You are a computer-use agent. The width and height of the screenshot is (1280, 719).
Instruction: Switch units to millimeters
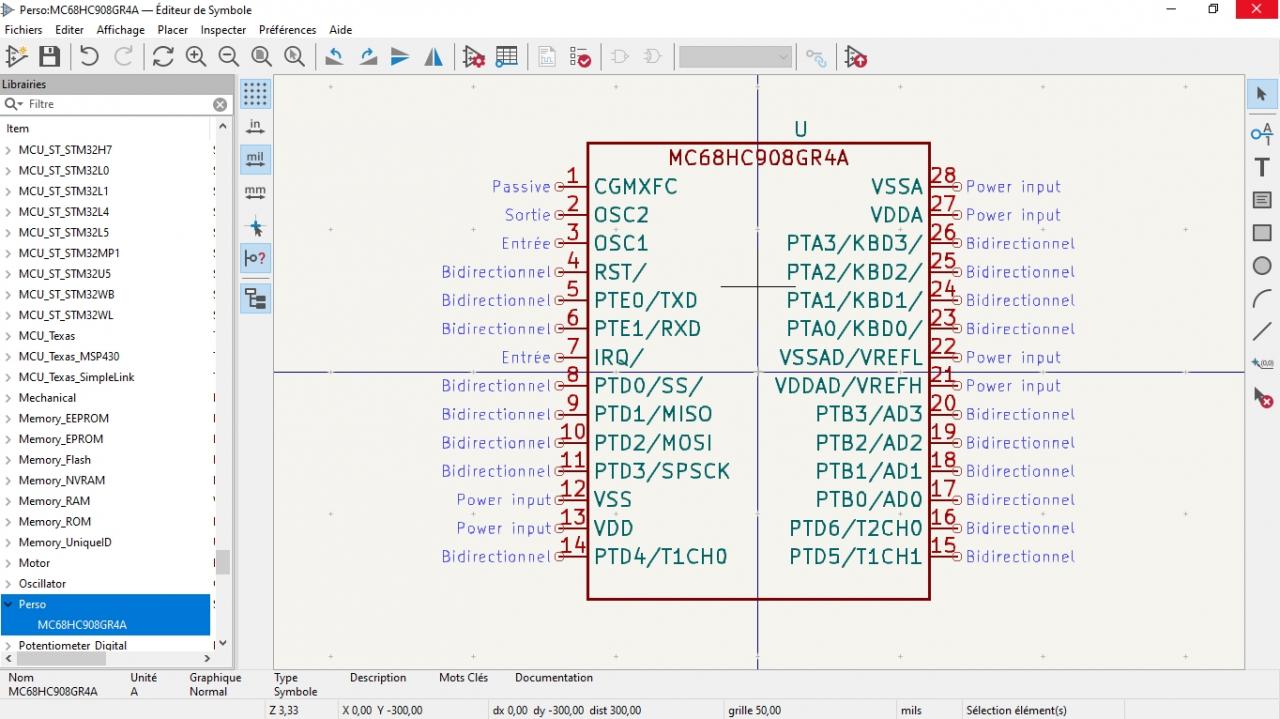[x=255, y=192]
